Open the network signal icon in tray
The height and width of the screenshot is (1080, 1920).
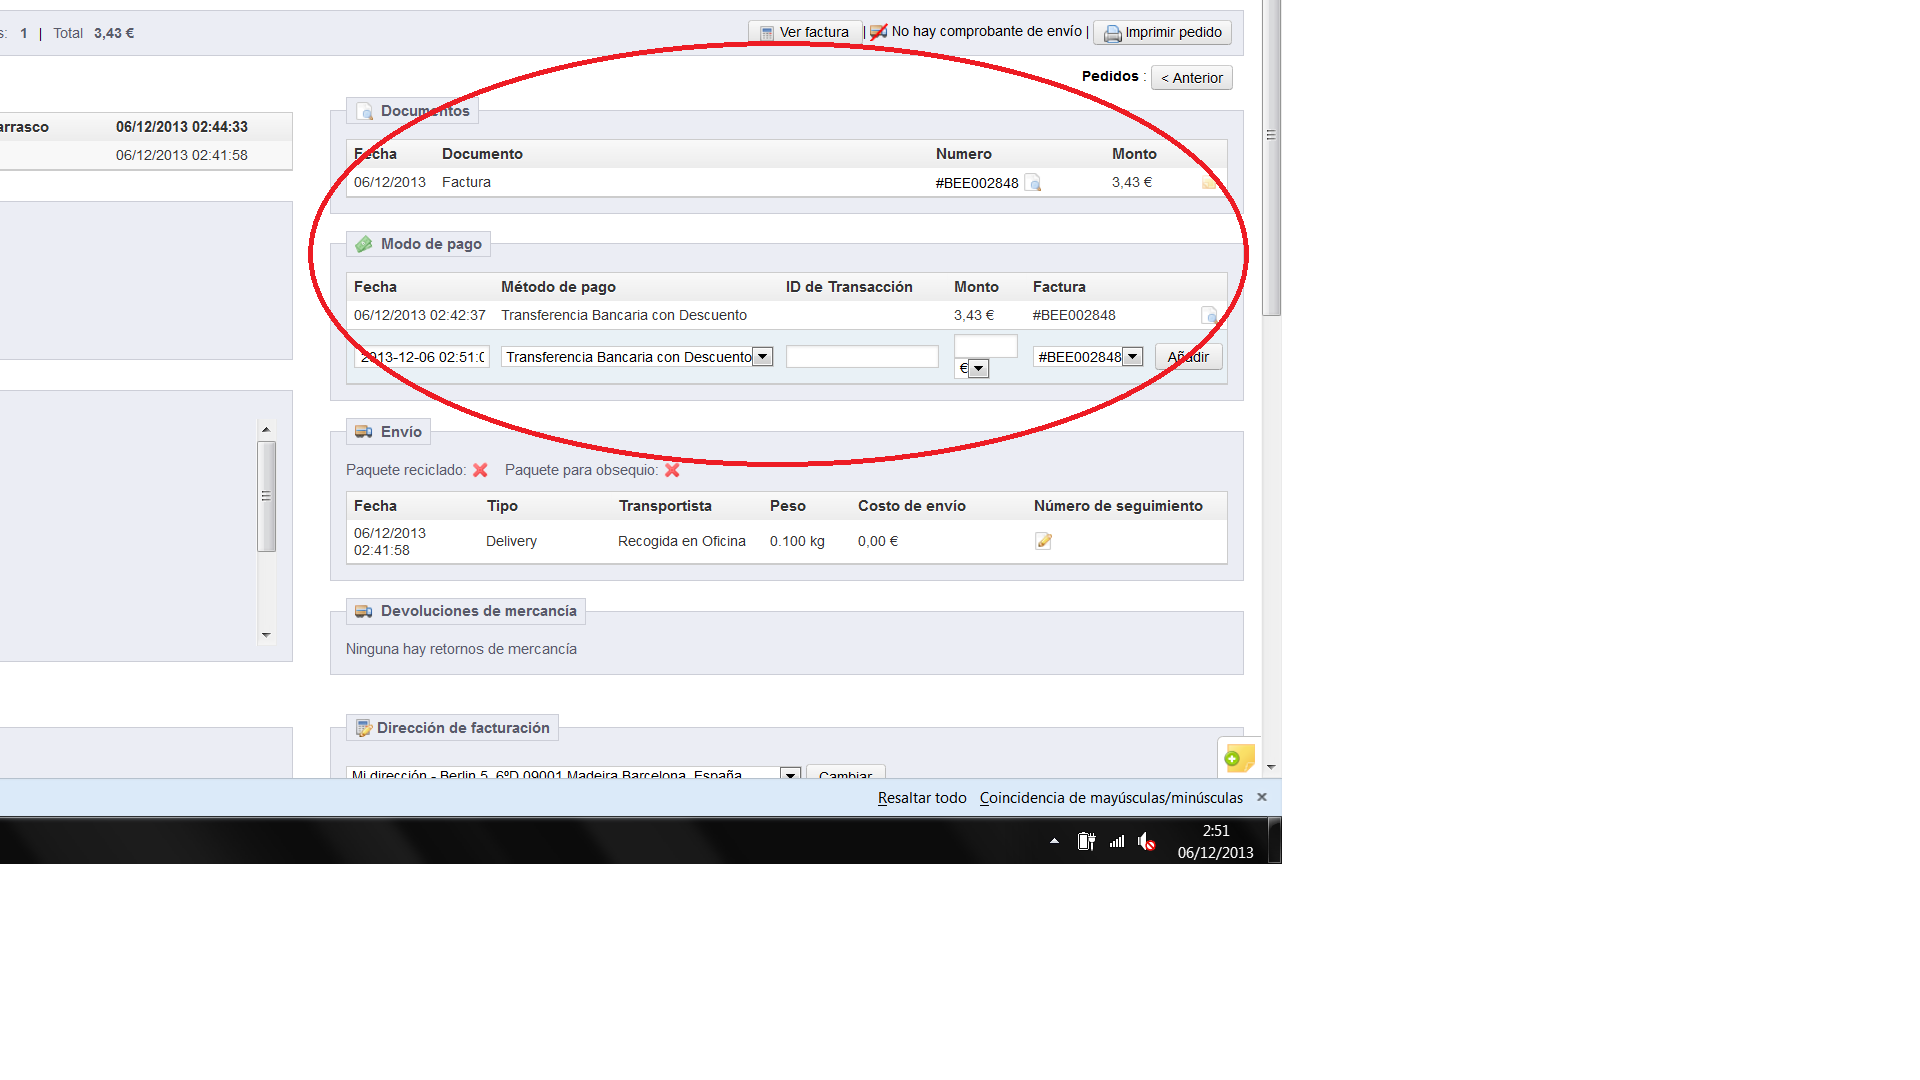coord(1117,841)
